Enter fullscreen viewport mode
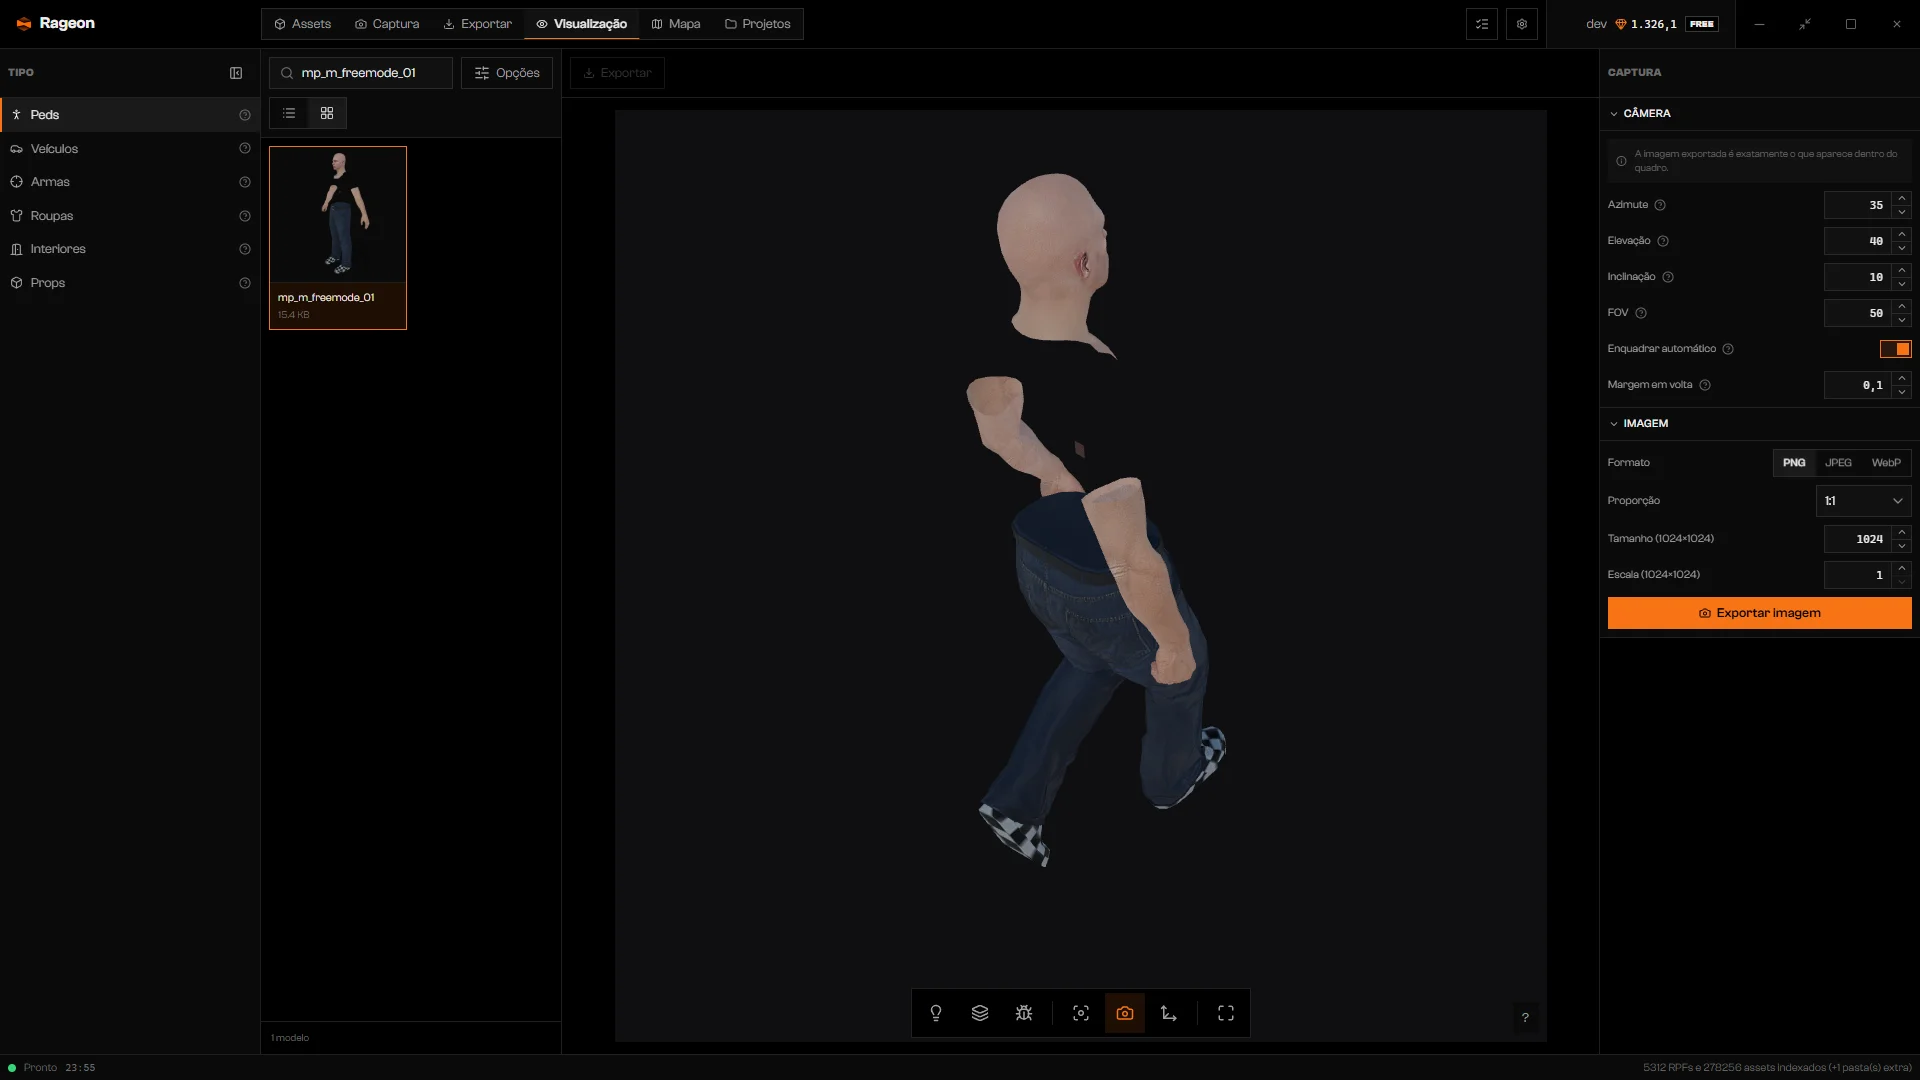Screen dimensions: 1920x1080 pyautogui.click(x=1226, y=1013)
